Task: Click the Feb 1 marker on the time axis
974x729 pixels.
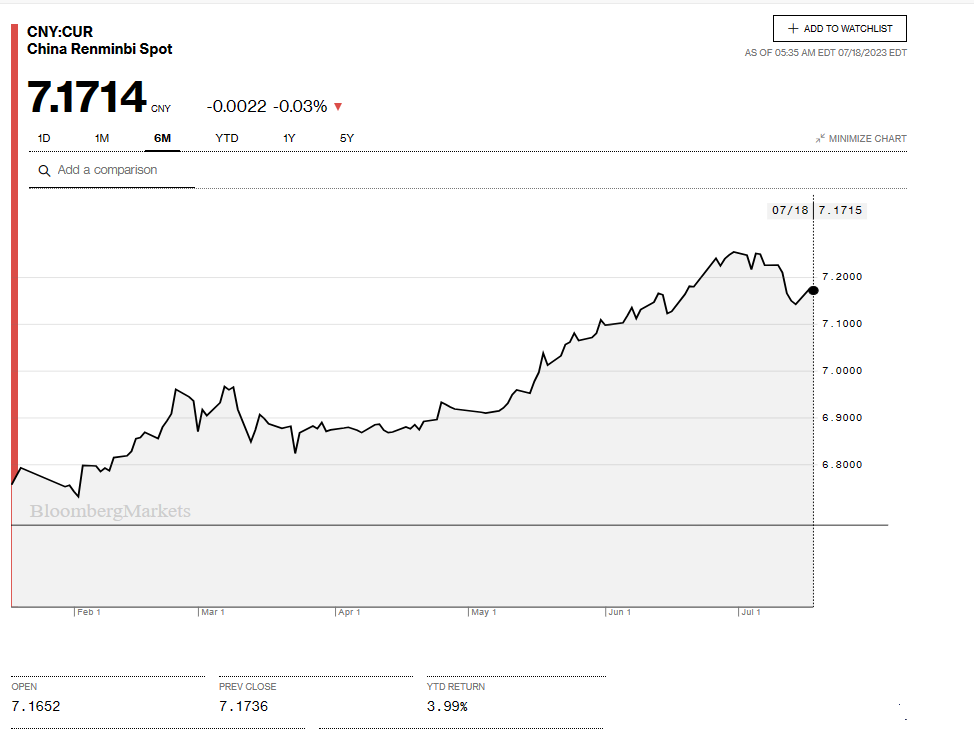Action: 89,612
